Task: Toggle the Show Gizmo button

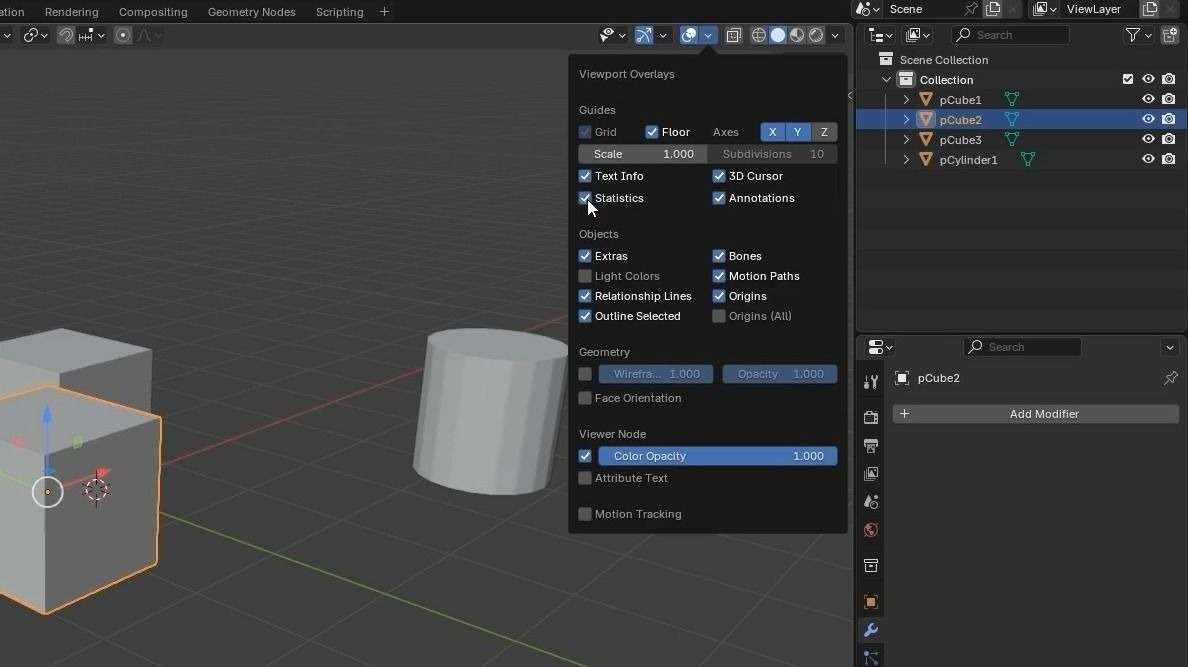Action: tap(643, 35)
